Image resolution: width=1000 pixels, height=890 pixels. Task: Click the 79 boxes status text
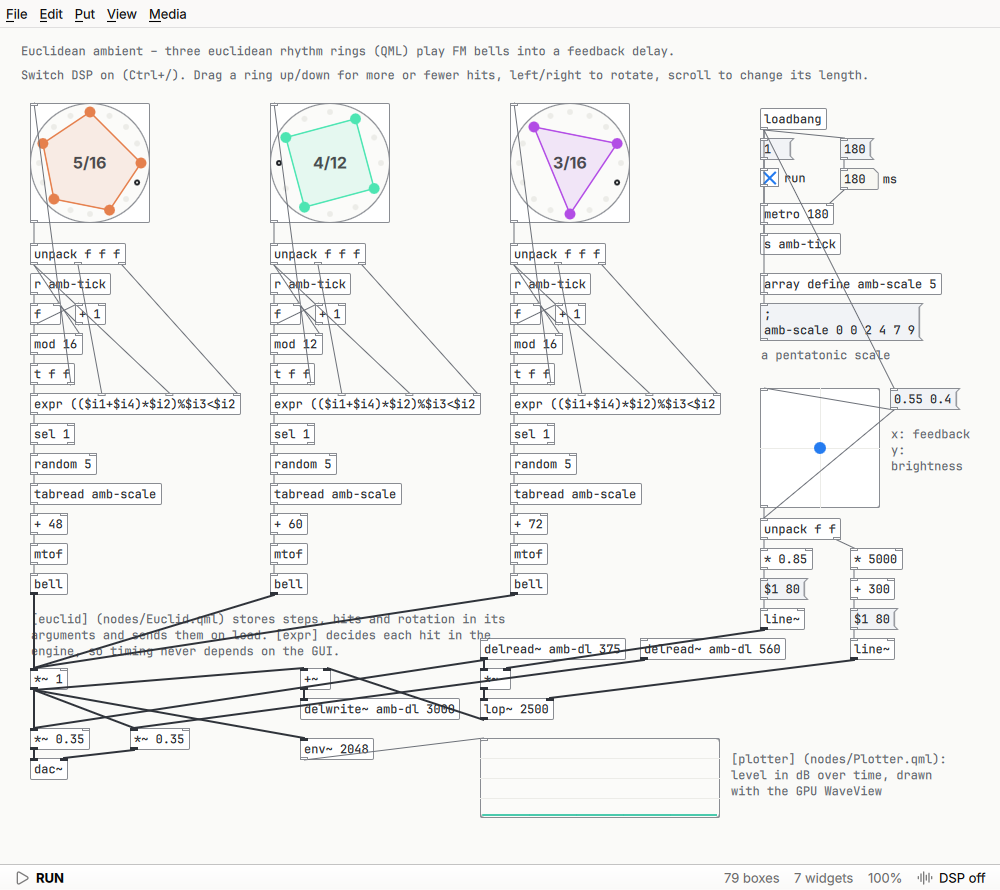pos(751,878)
